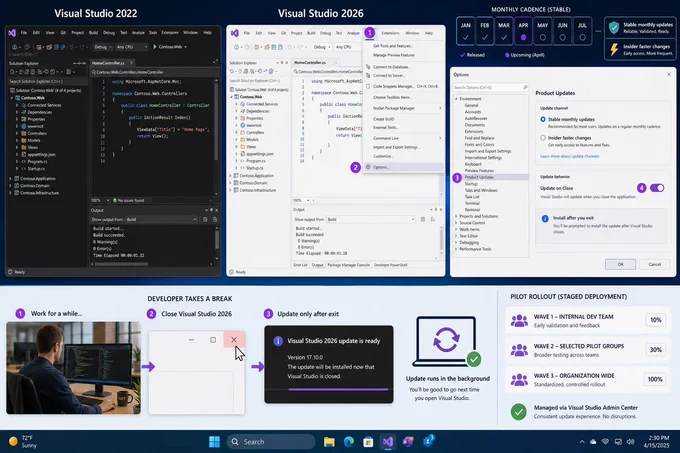This screenshot has height=453, width=680.
Task: Toggle the Update on Close switch
Action: [657, 188]
